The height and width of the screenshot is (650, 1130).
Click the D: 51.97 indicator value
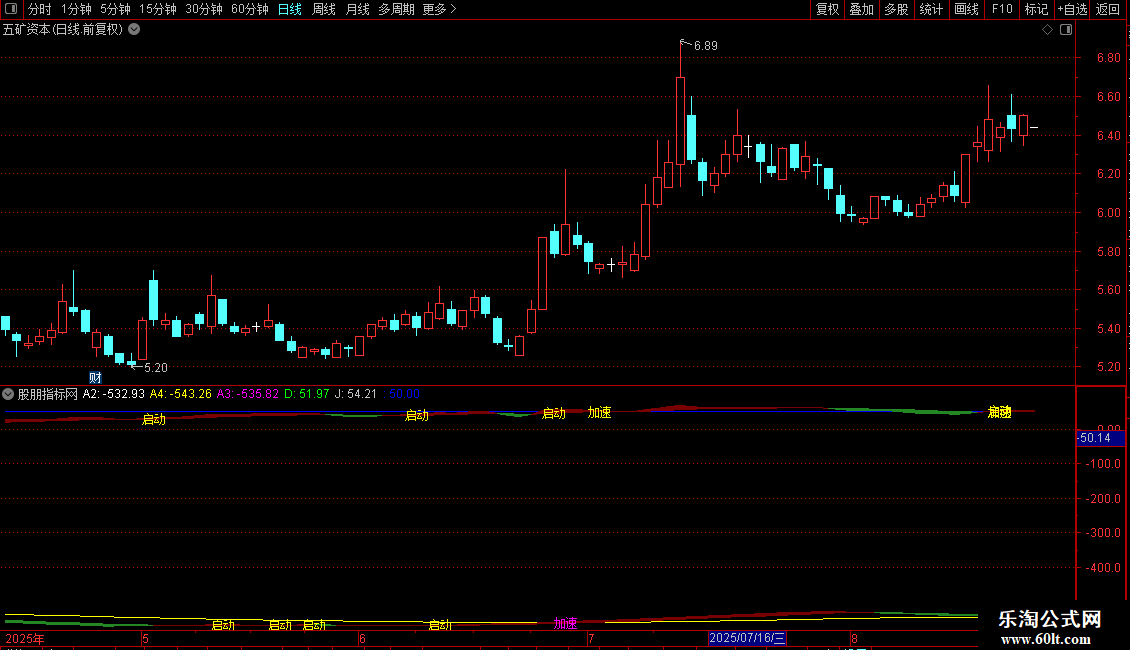click(306, 394)
